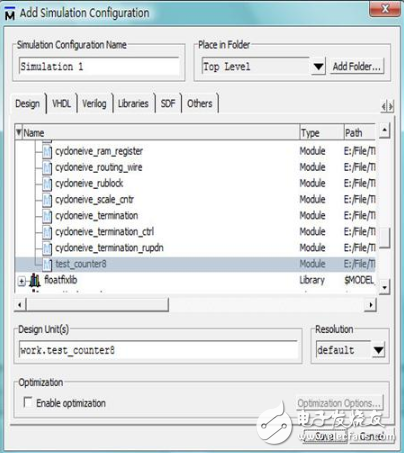This screenshot has height=453, width=404.
Task: Click the test_counter8 module icon
Action: tap(47, 264)
